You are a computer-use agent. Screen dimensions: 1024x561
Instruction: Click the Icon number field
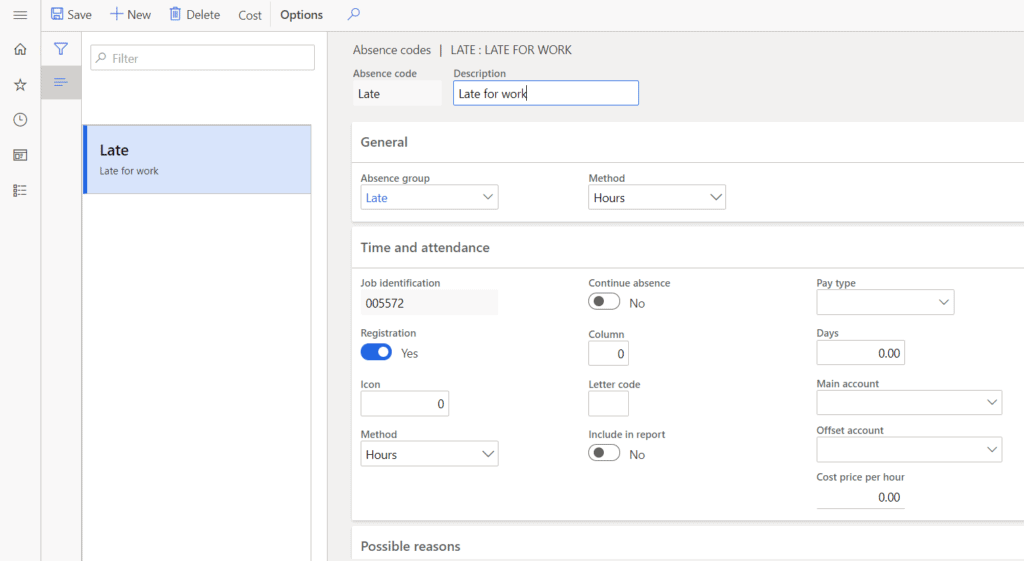click(x=405, y=404)
